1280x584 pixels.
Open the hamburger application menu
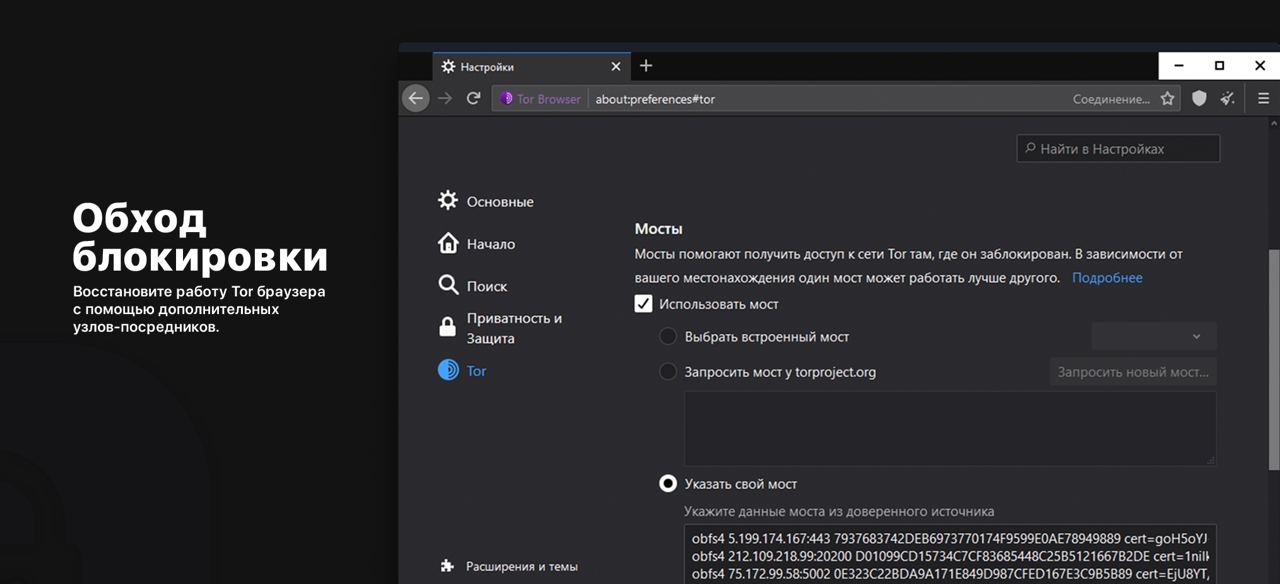pyautogui.click(x=1263, y=98)
